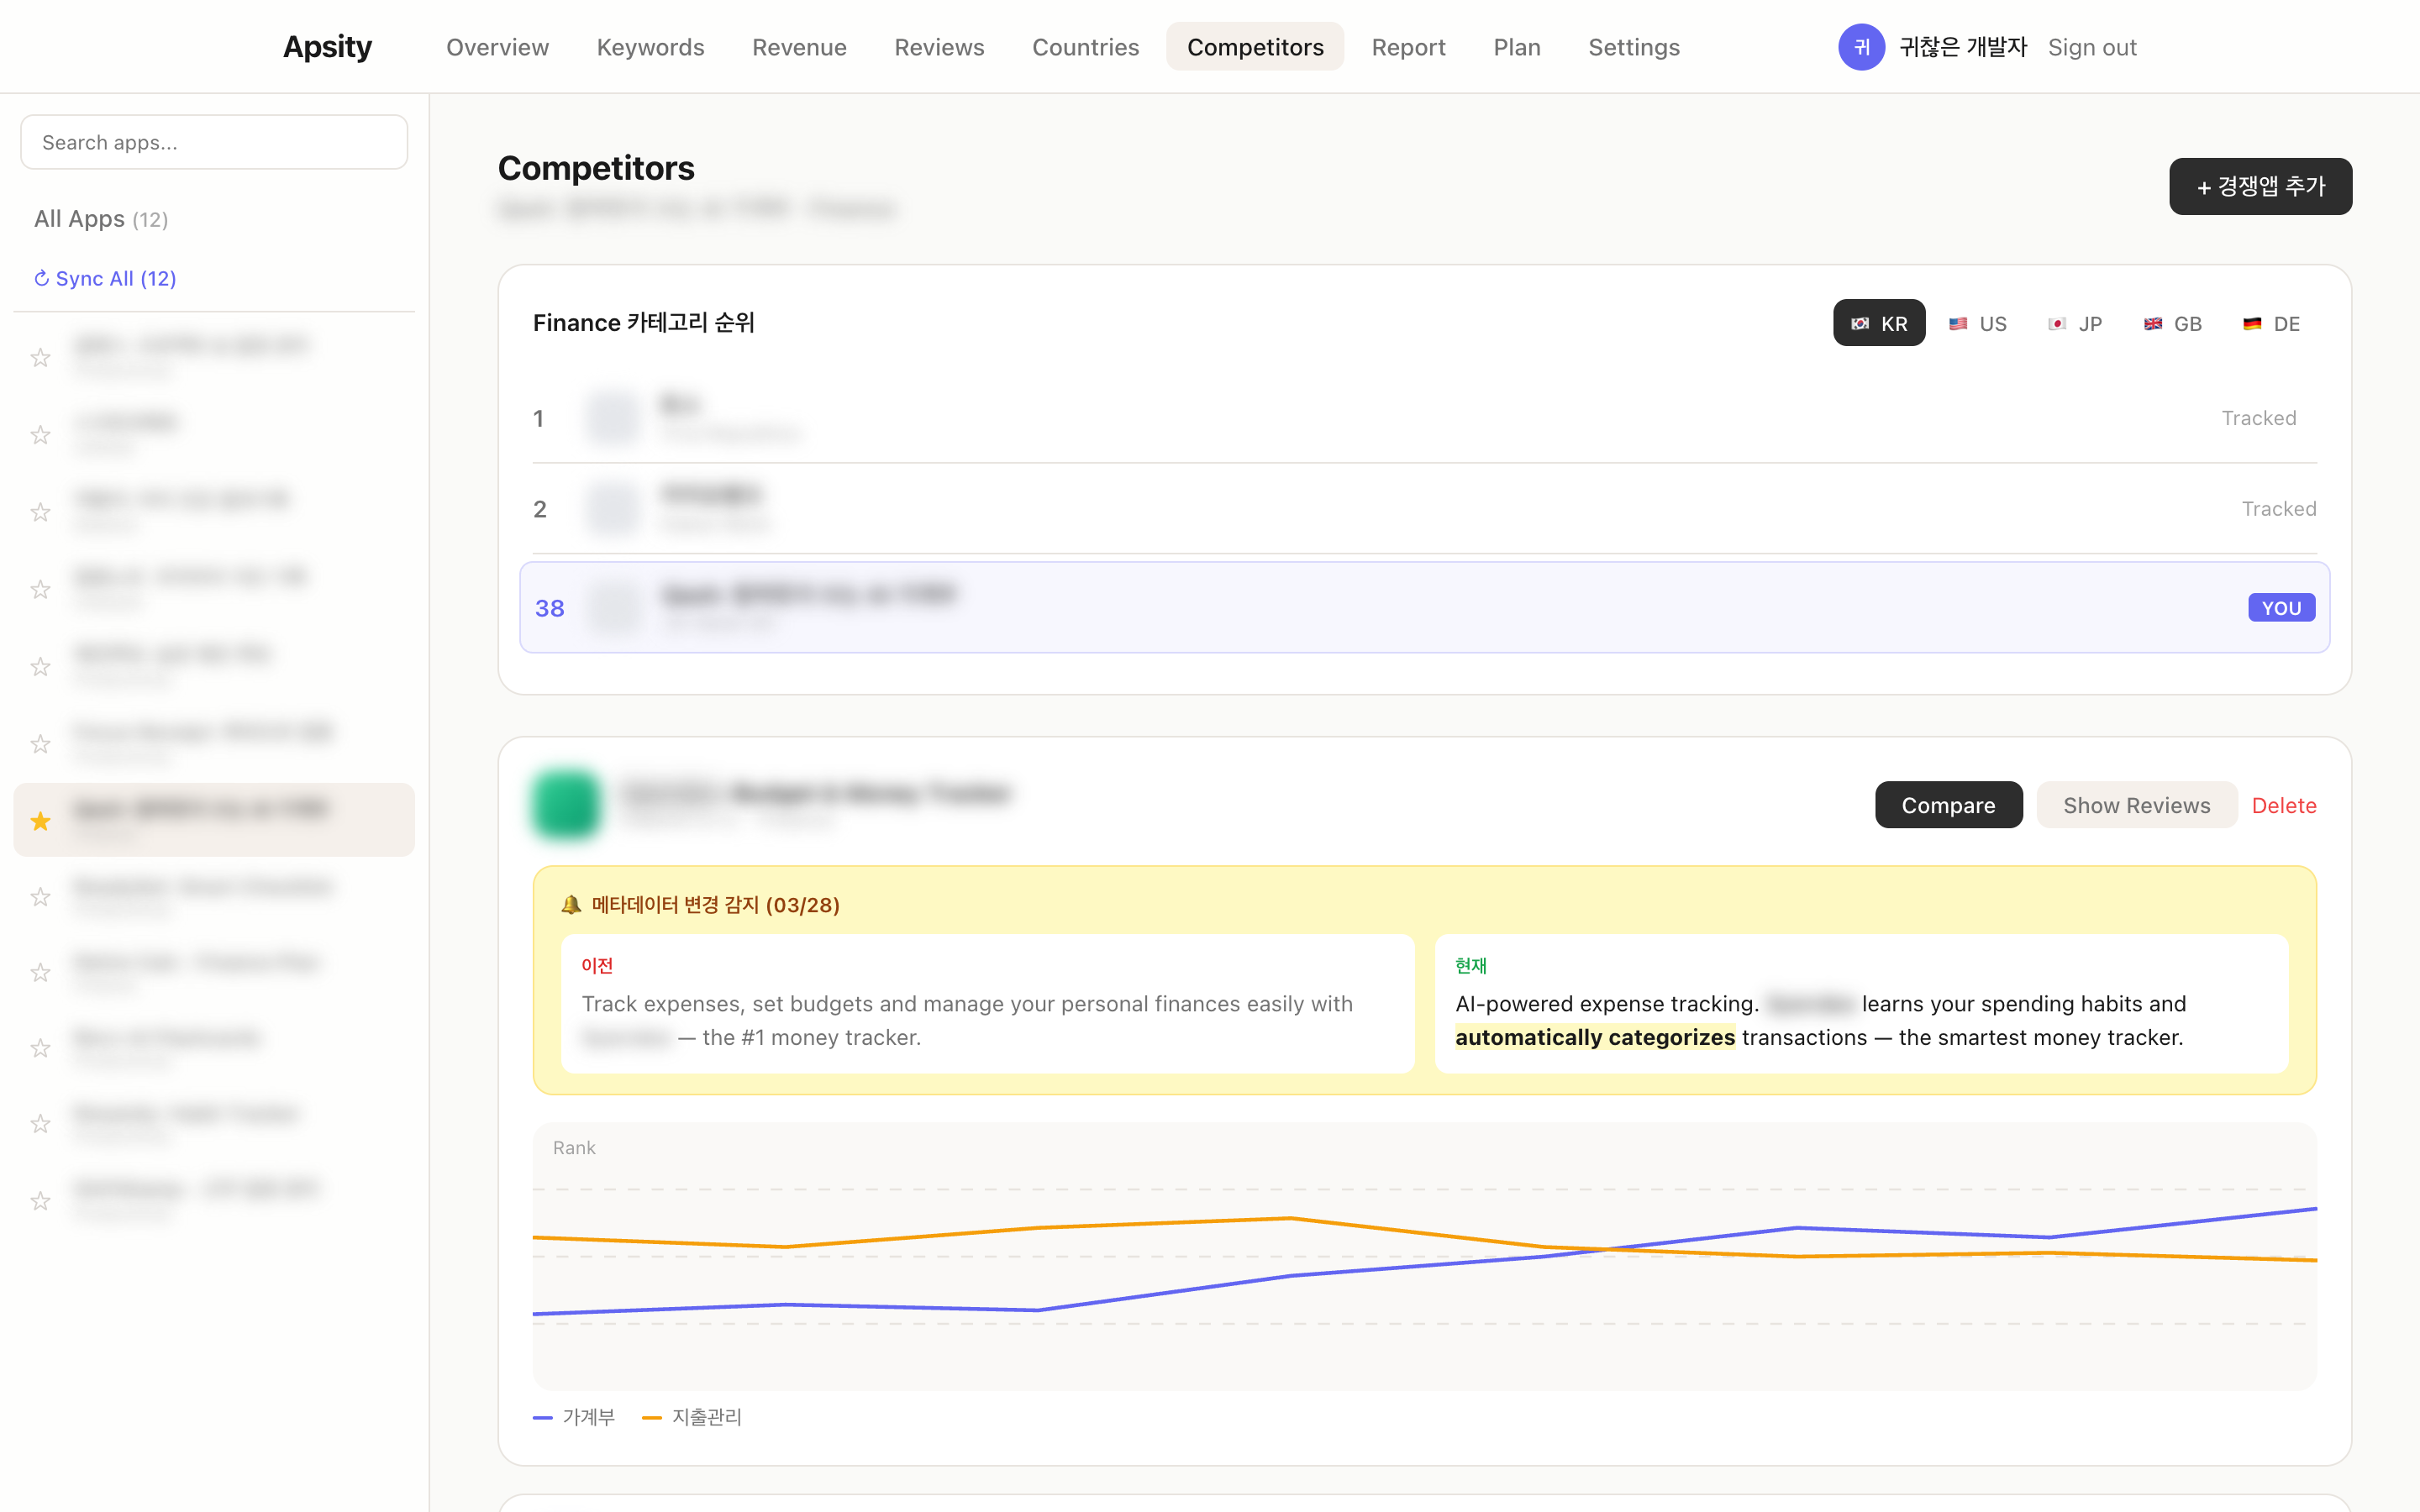Select the GB flag ranking filter

pyautogui.click(x=2172, y=323)
